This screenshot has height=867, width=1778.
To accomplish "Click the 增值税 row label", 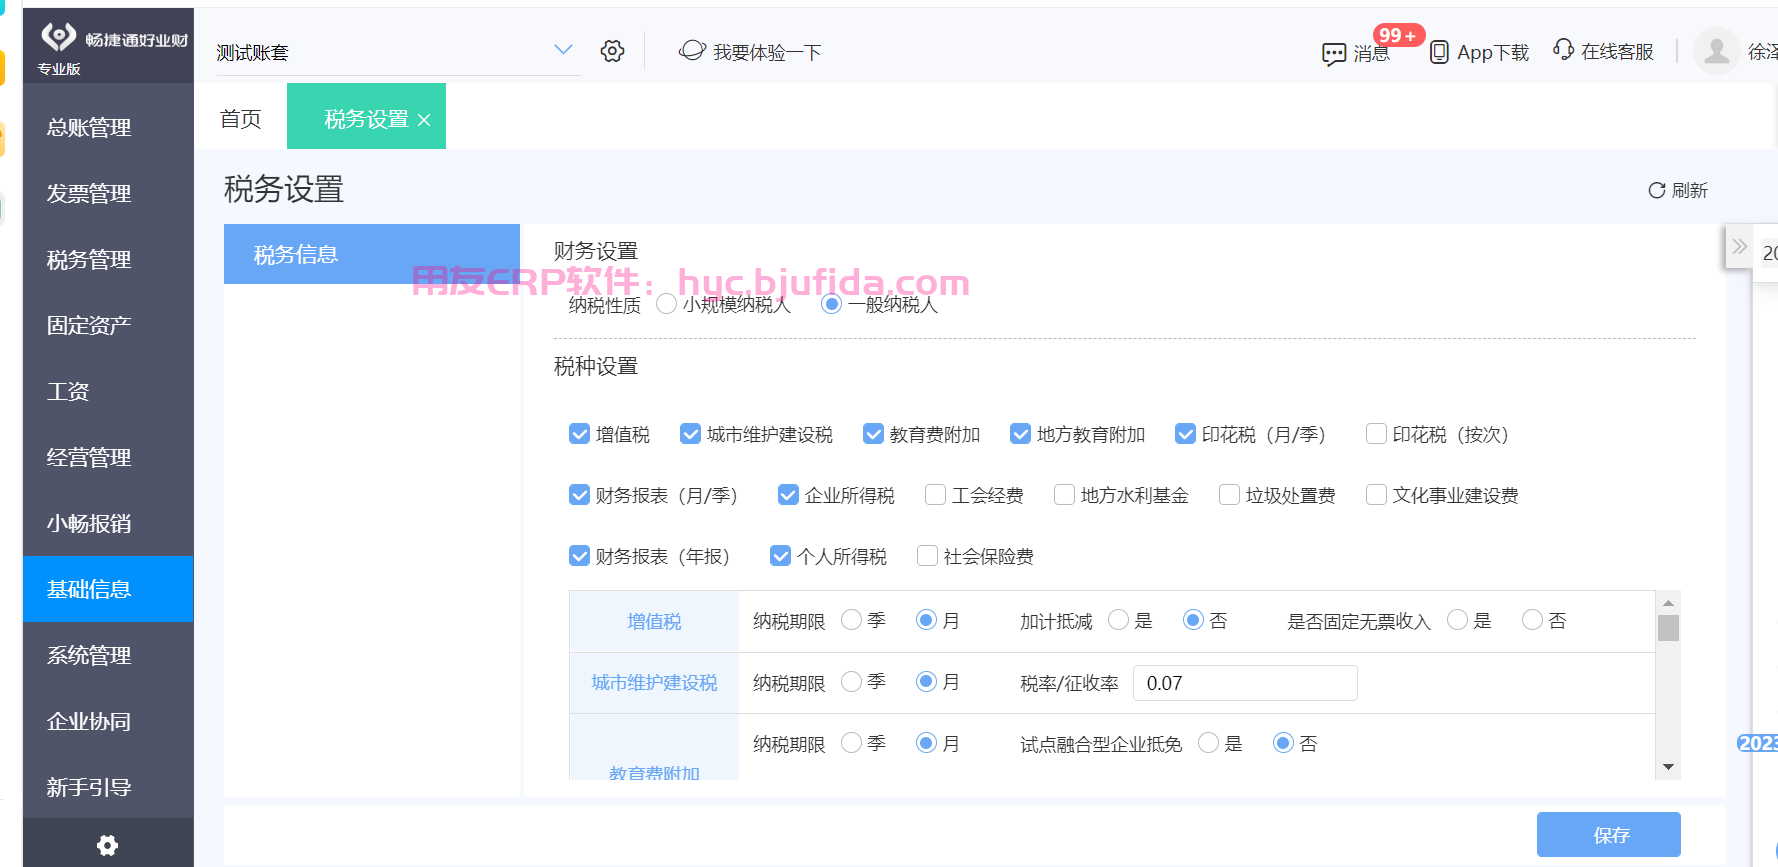I will [x=654, y=621].
